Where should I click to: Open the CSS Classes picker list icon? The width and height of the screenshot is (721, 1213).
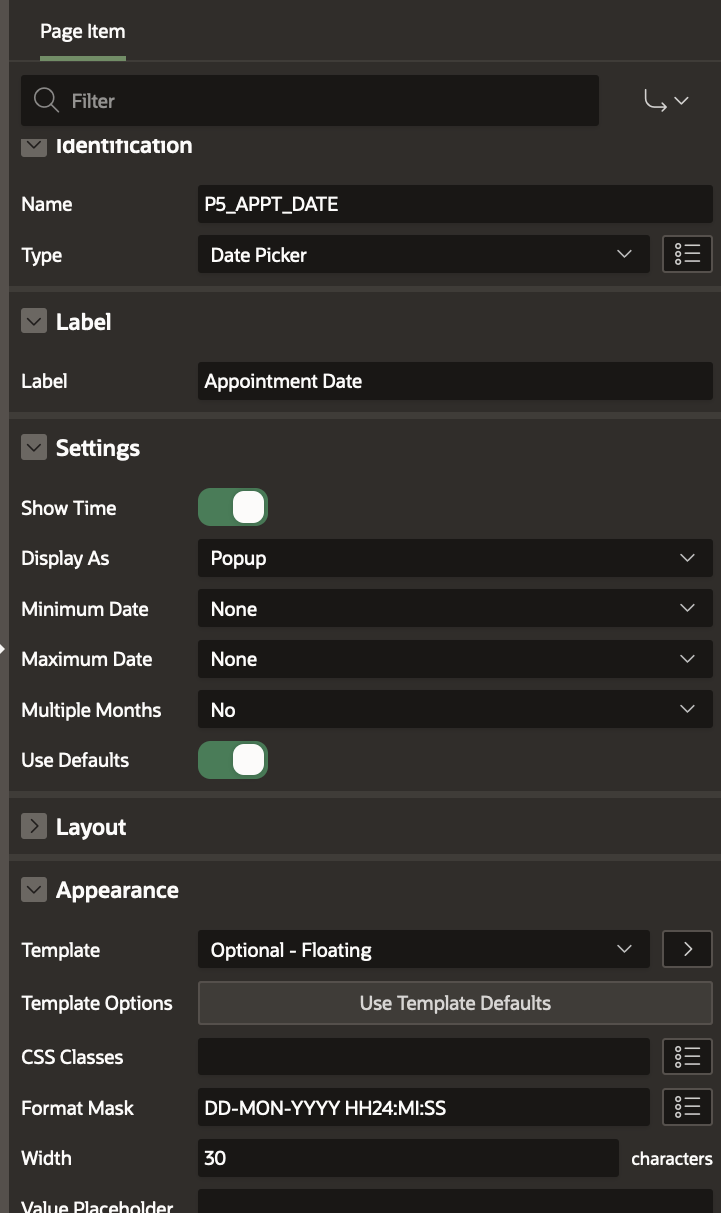point(687,1057)
